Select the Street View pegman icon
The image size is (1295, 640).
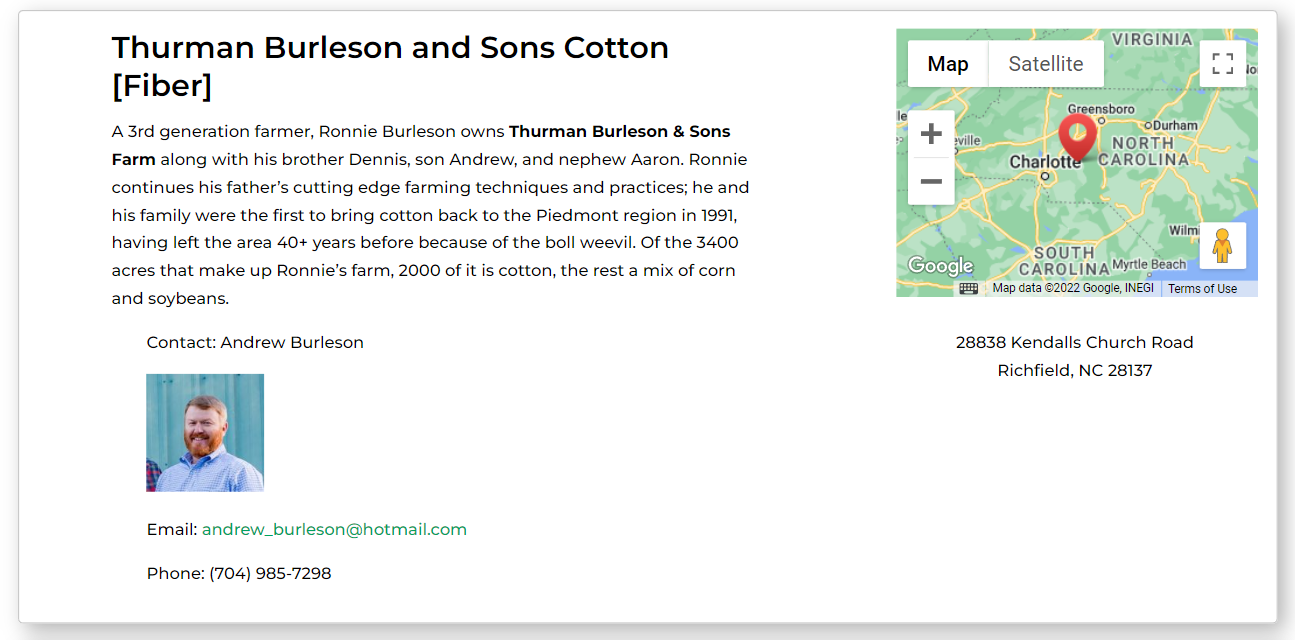coord(1222,246)
